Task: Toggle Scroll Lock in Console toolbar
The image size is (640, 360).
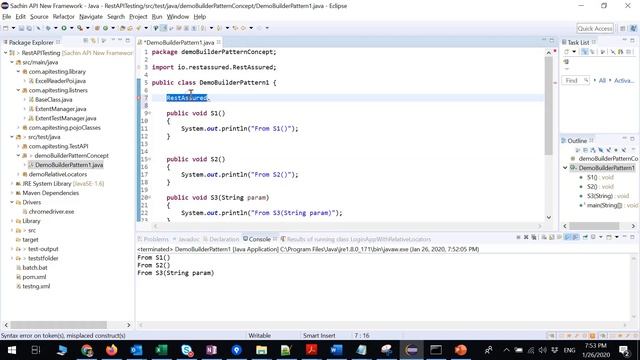Action: click(x=552, y=237)
